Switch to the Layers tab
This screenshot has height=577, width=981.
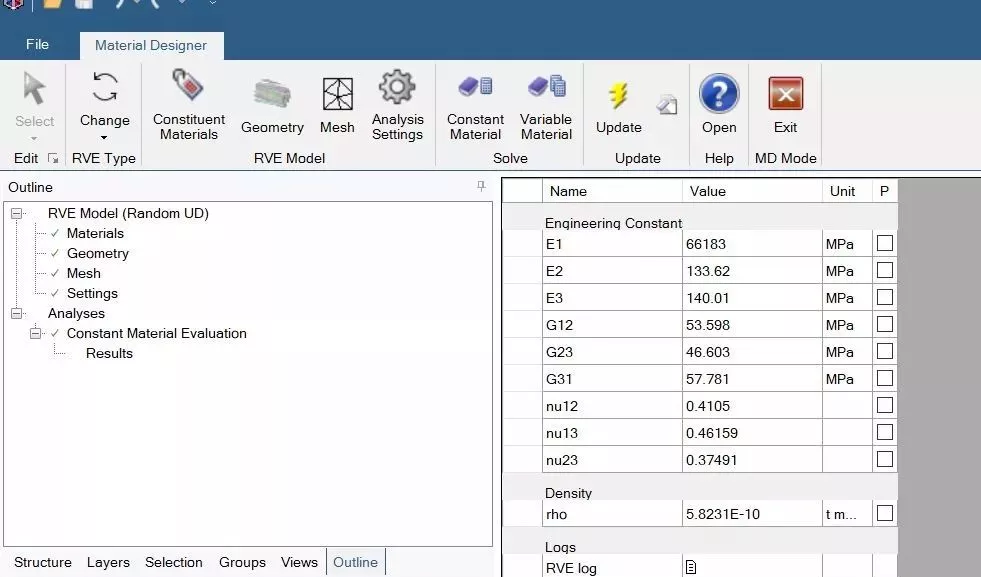(x=108, y=562)
